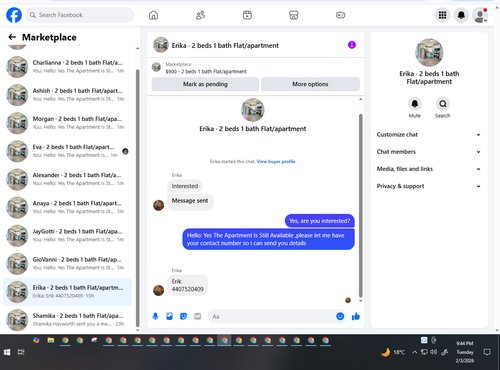Image resolution: width=500 pixels, height=370 pixels.
Task: Open the Facebook logo home
Action: point(14,15)
